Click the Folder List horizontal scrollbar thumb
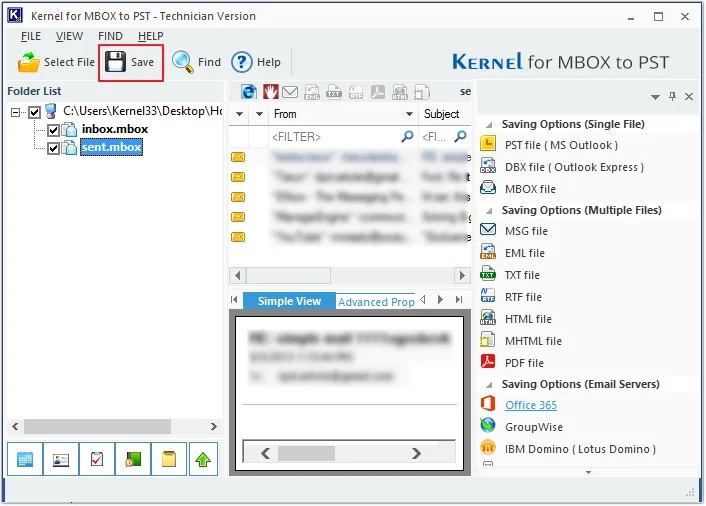The image size is (706, 506). 97,426
